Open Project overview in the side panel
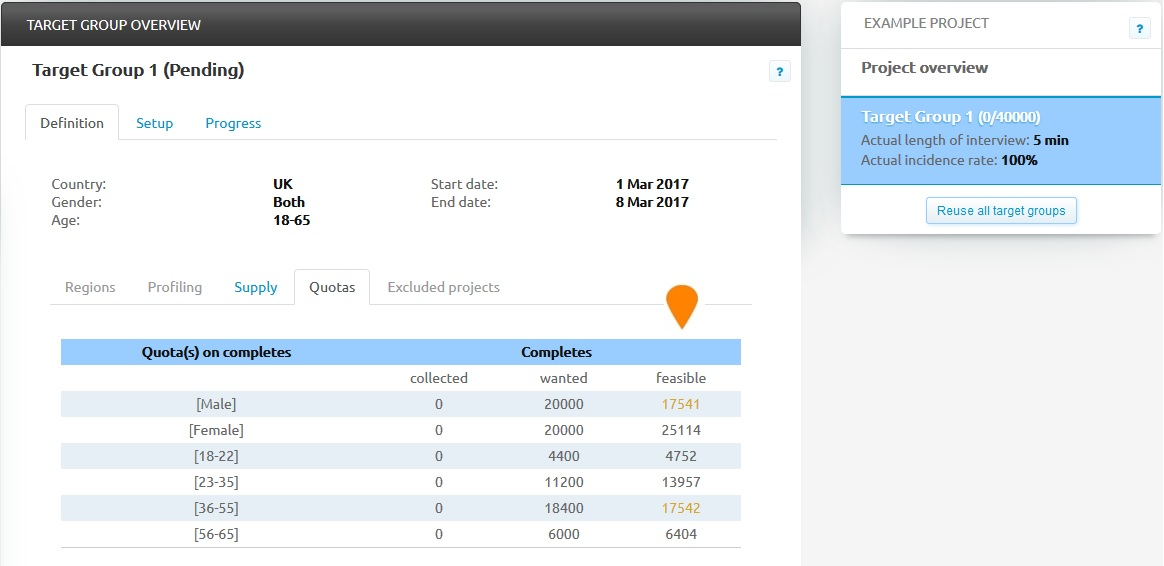 (924, 68)
